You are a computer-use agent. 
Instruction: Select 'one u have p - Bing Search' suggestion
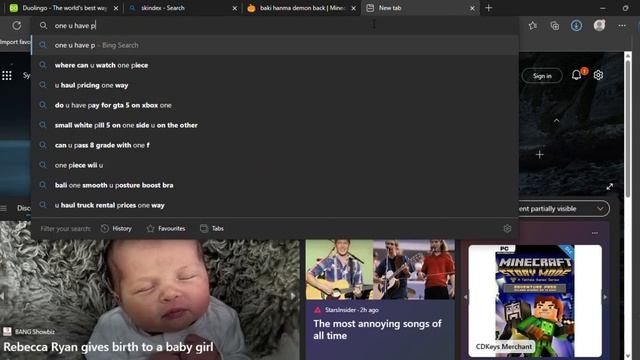(x=275, y=45)
